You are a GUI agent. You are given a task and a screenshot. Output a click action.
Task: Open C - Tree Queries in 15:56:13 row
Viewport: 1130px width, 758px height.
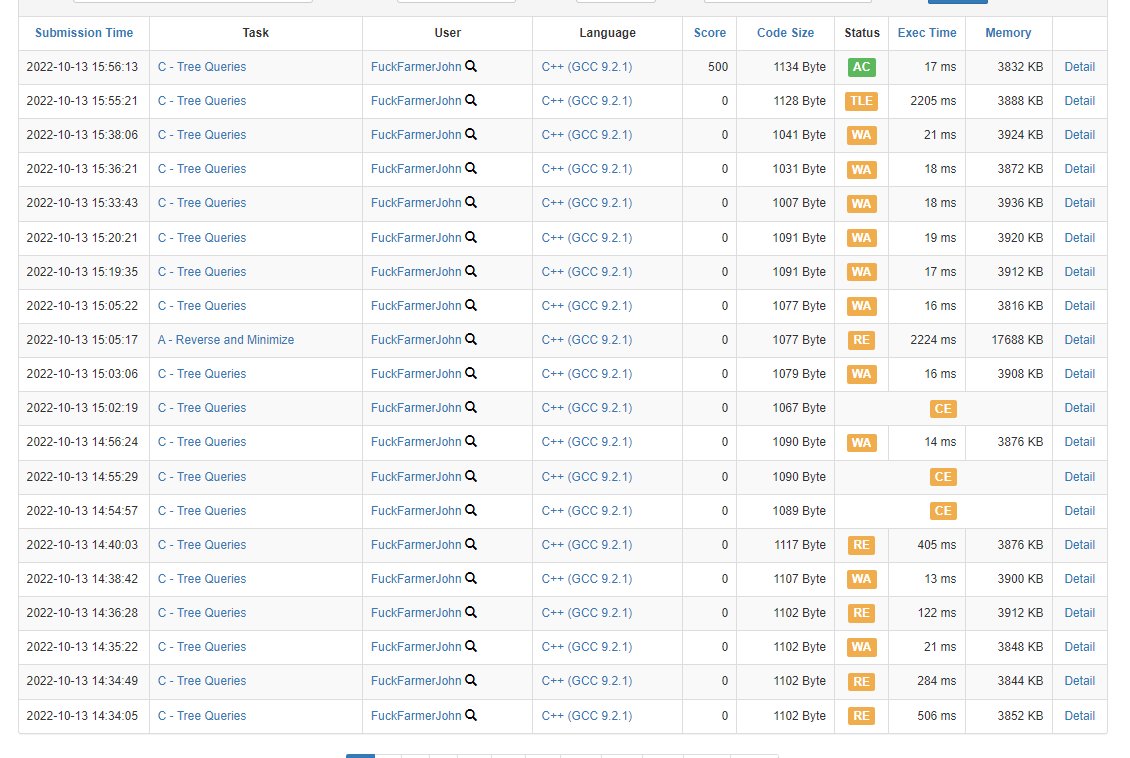[x=202, y=67]
